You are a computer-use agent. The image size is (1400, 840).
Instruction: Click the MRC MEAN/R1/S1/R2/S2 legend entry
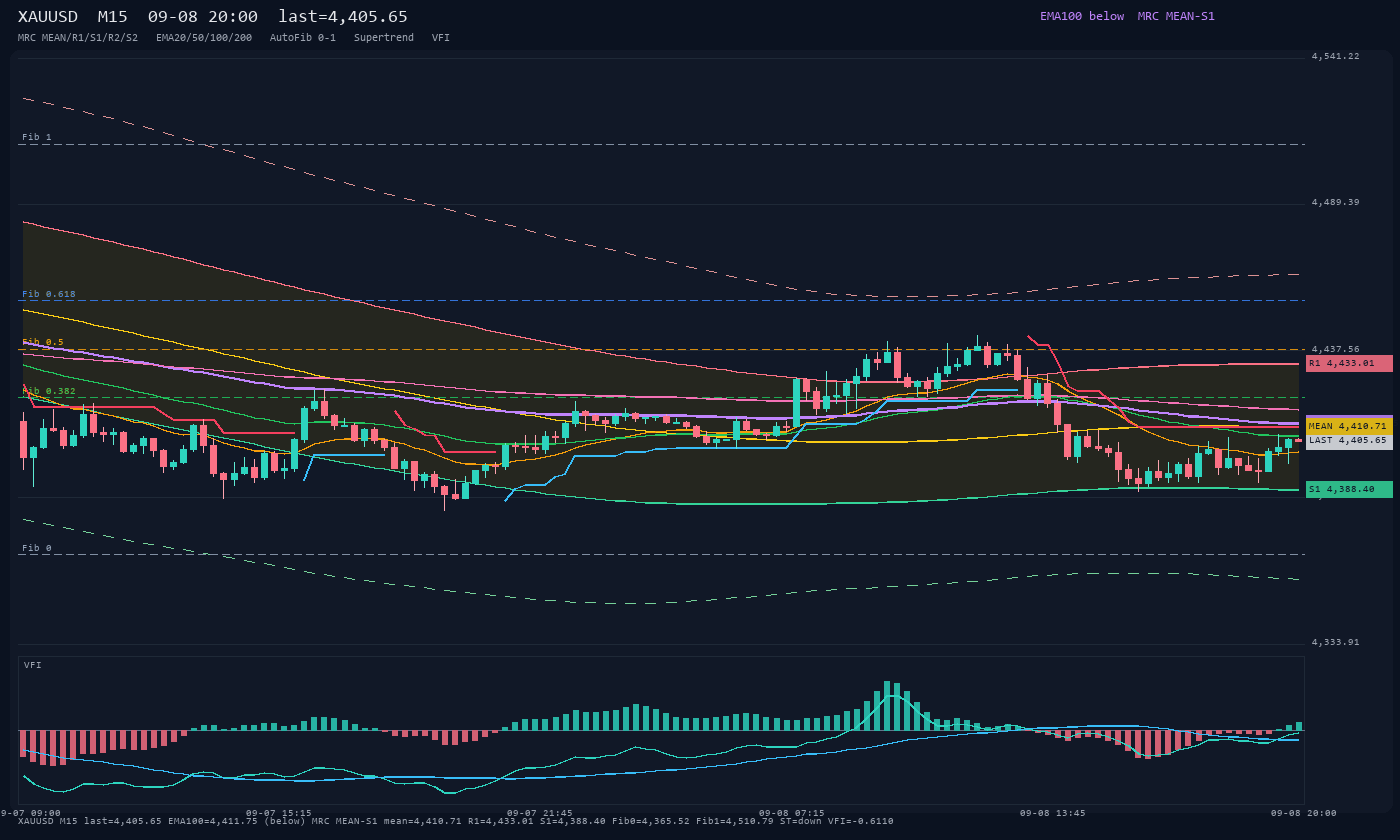coord(78,37)
